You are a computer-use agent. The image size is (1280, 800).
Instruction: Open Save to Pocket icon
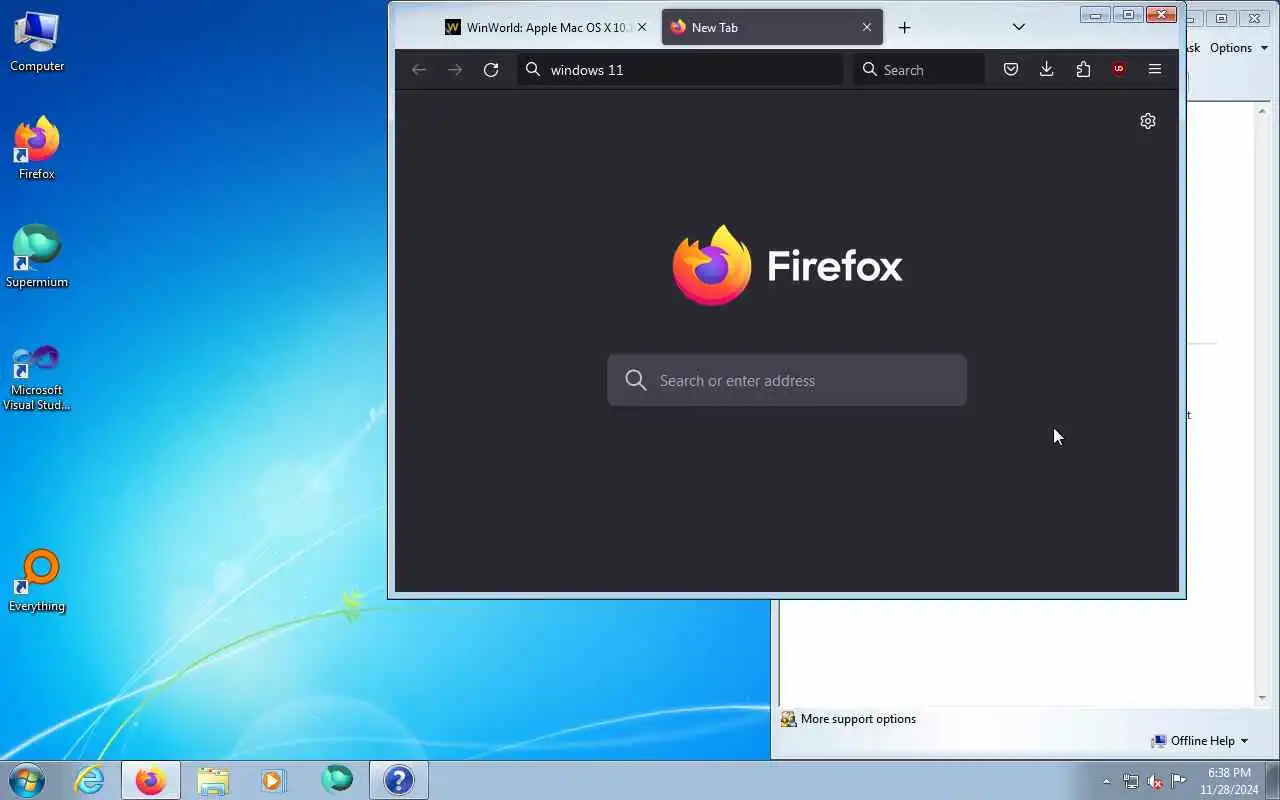pos(1011,69)
